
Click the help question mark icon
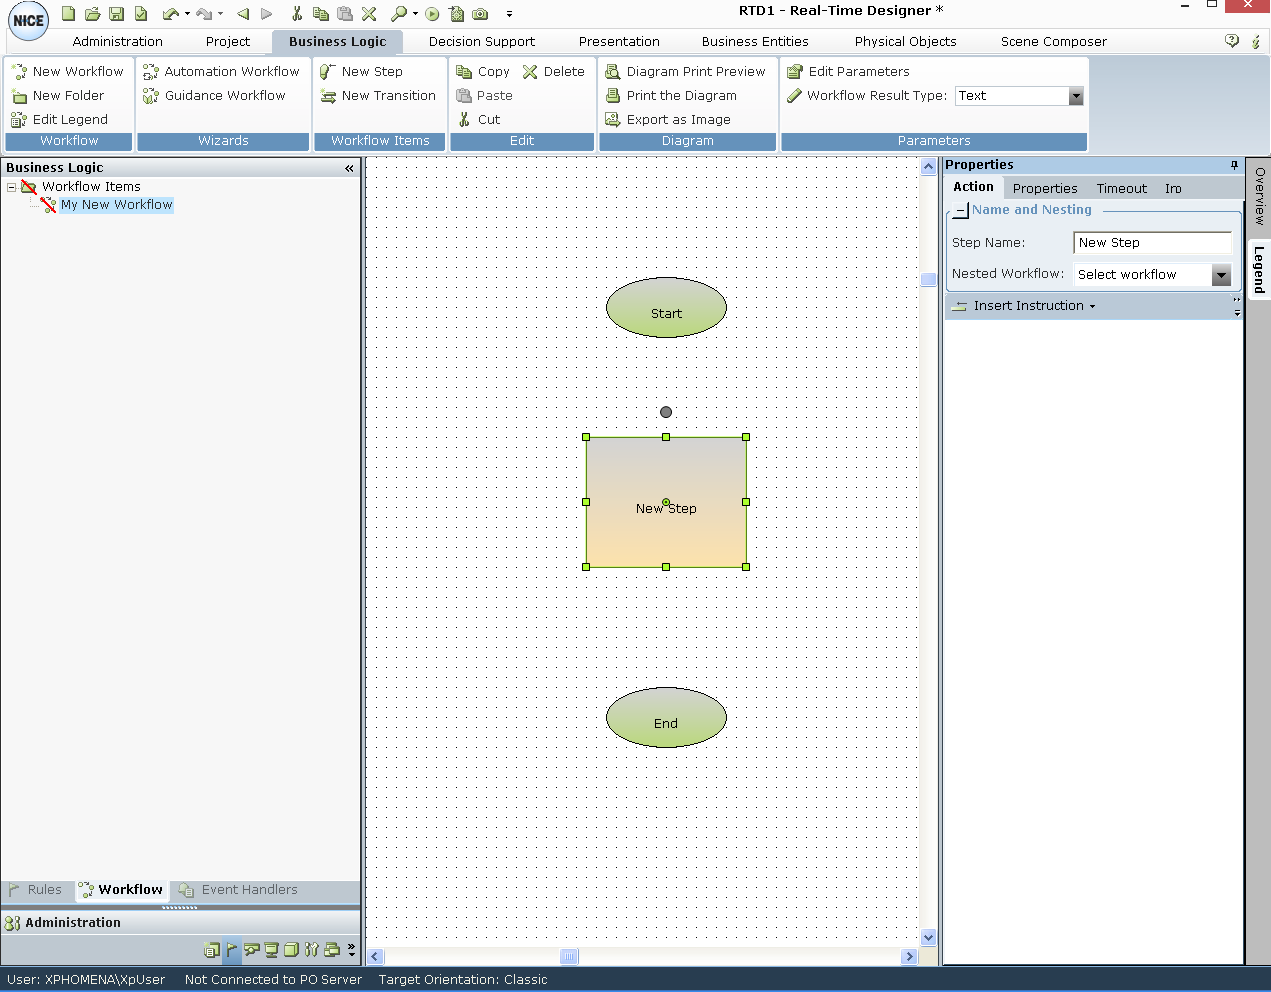[1232, 41]
